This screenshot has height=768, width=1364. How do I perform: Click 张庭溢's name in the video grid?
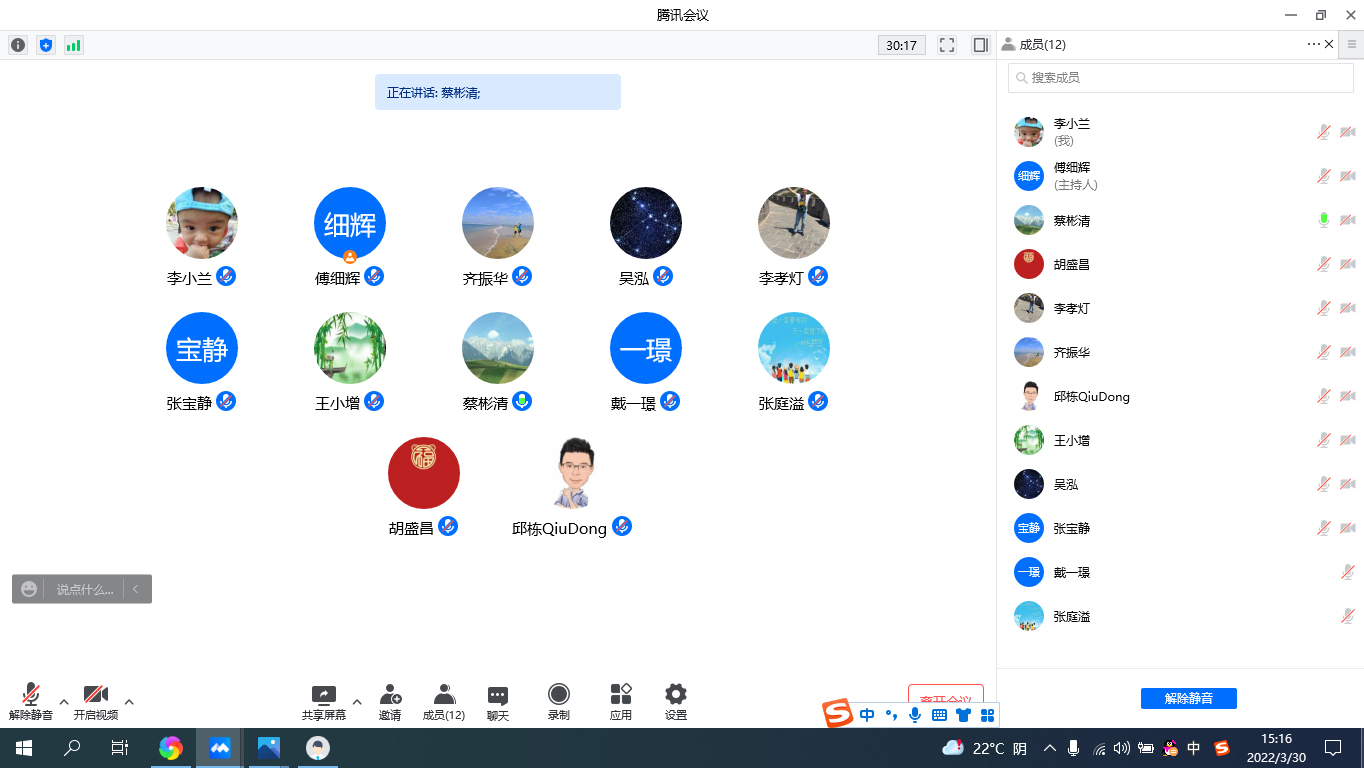(781, 404)
